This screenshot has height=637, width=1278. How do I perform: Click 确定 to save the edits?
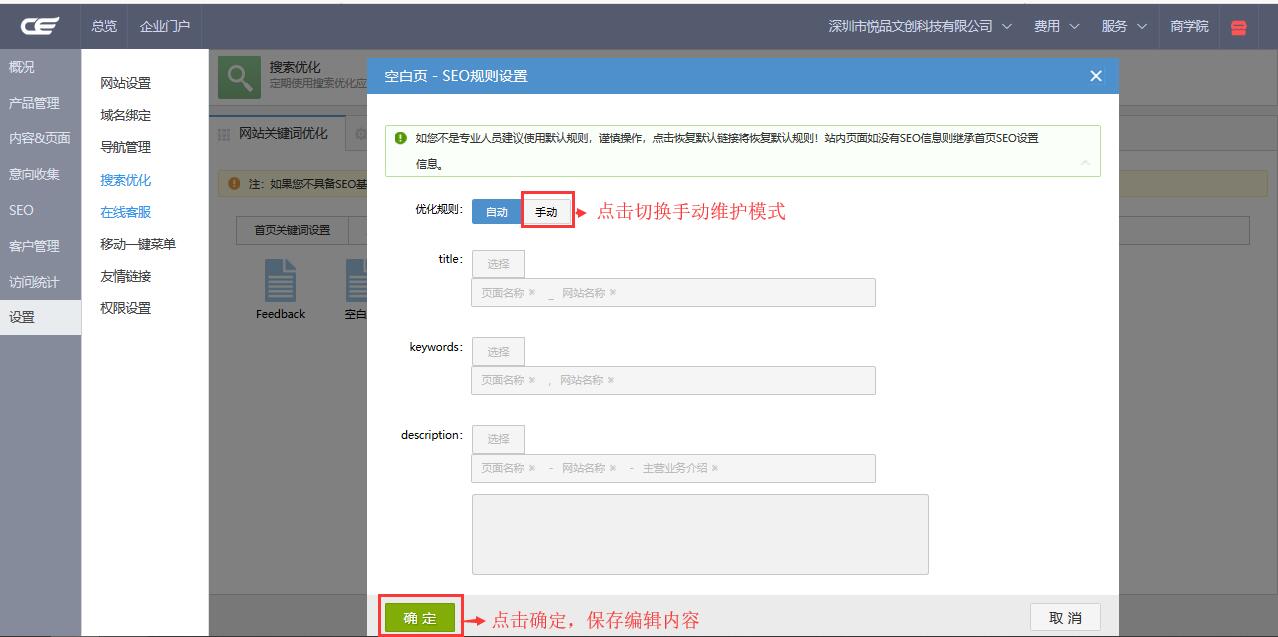420,618
